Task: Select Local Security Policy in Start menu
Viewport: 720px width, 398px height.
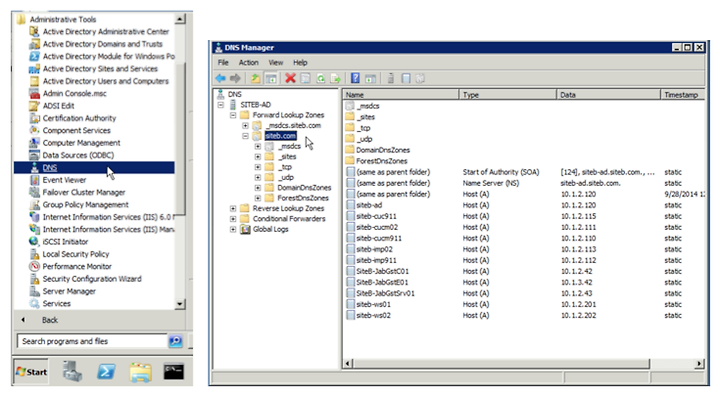Action: tap(76, 254)
